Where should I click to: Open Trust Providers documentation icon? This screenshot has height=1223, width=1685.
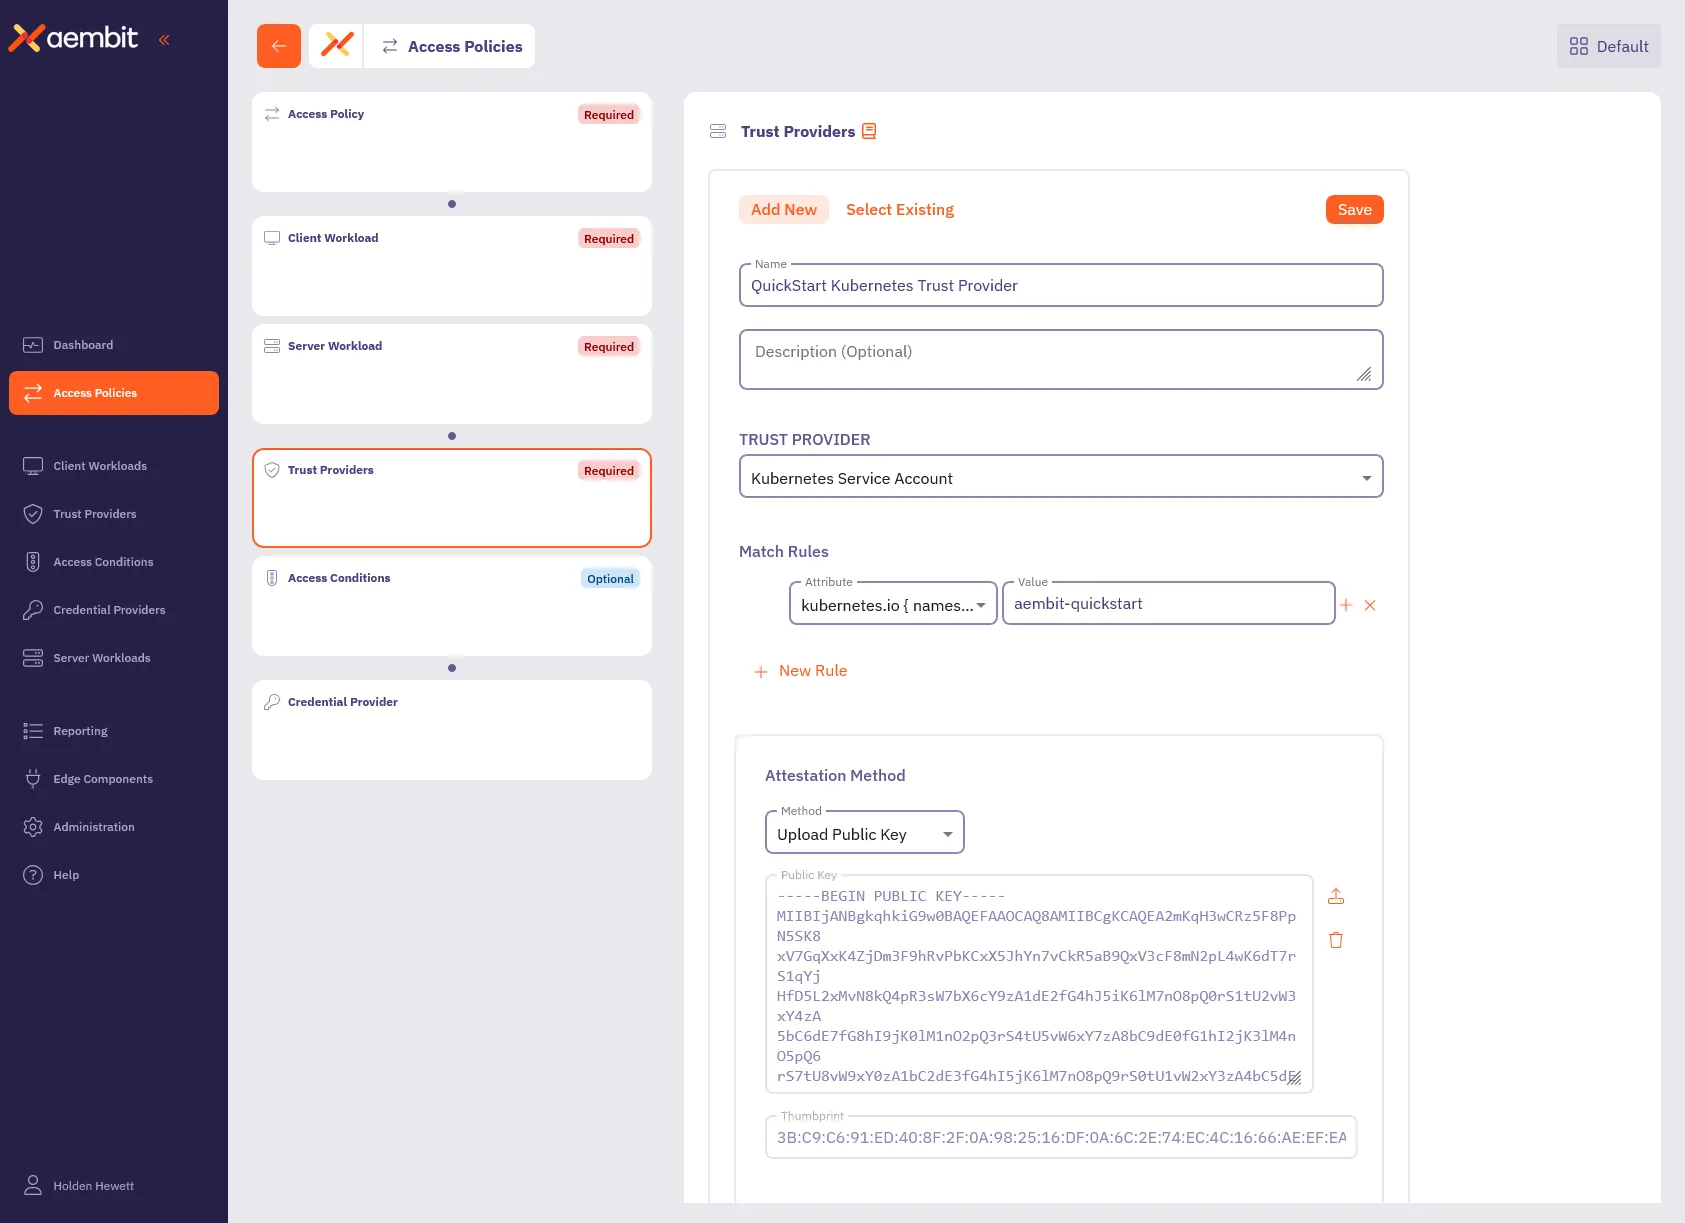click(868, 130)
